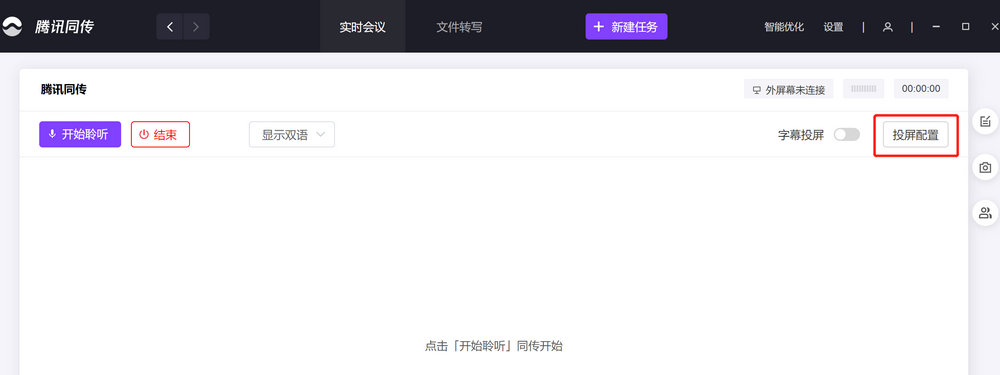
Task: Toggle the 字幕投屏 switch
Action: [x=847, y=135]
